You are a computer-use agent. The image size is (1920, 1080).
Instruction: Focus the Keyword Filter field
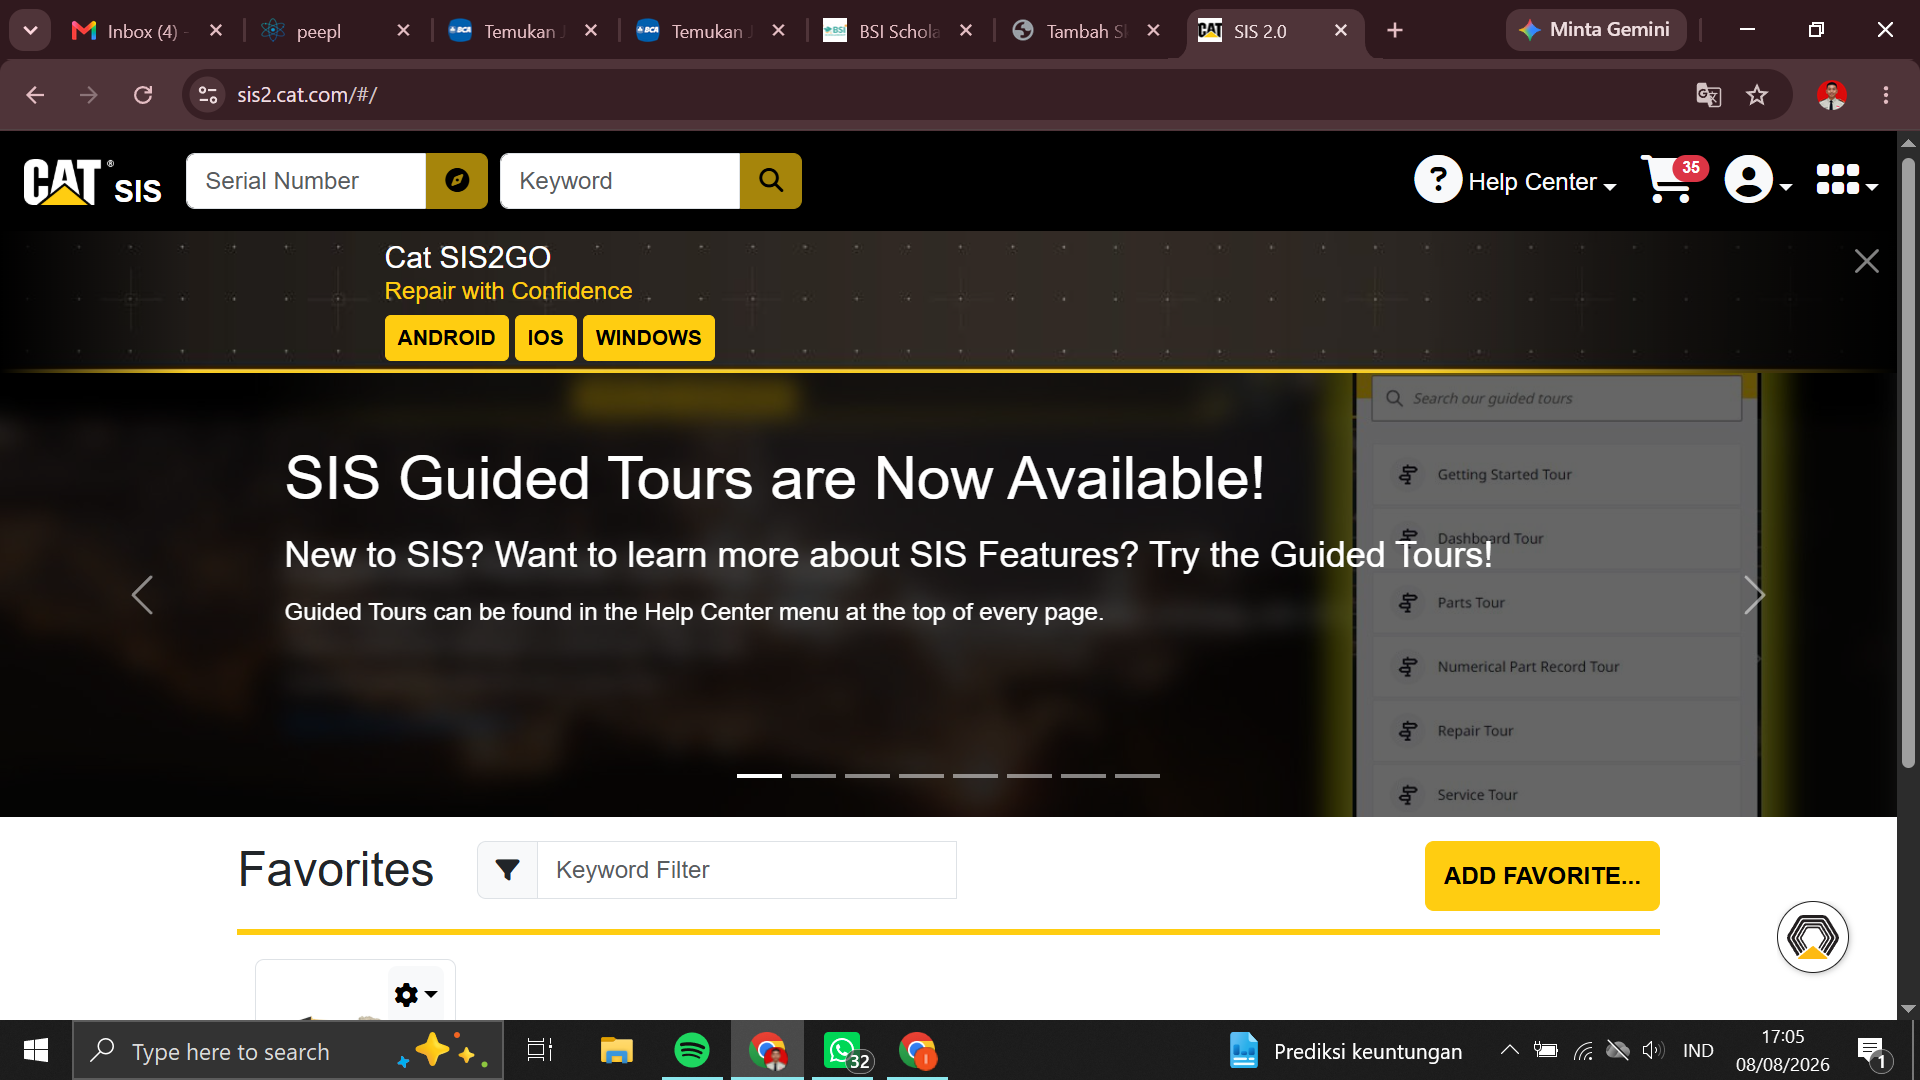click(x=747, y=870)
